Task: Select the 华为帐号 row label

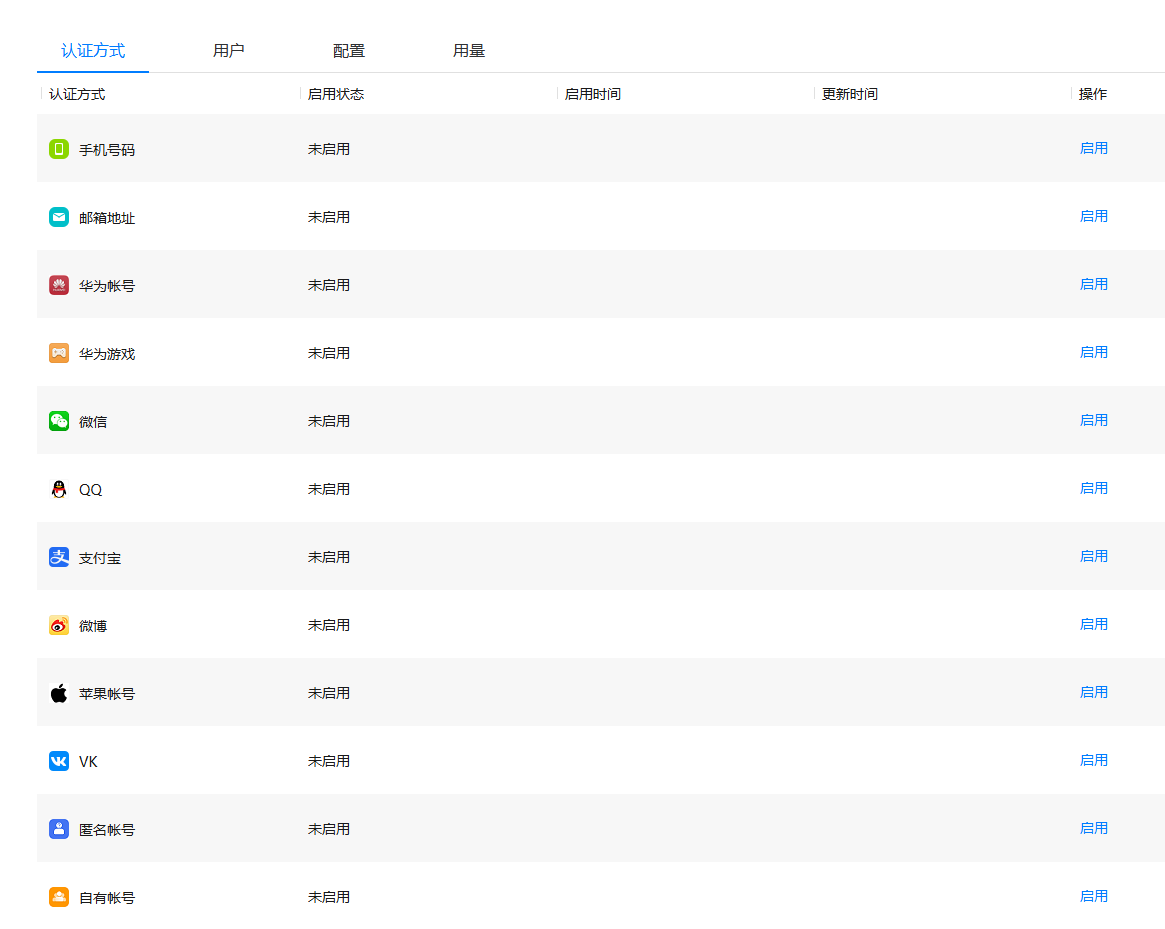Action: click(107, 285)
